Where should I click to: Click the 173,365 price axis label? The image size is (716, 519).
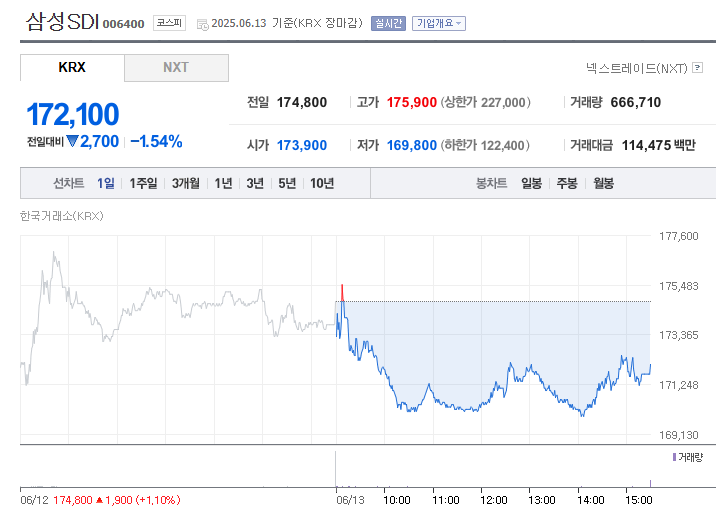click(679, 336)
